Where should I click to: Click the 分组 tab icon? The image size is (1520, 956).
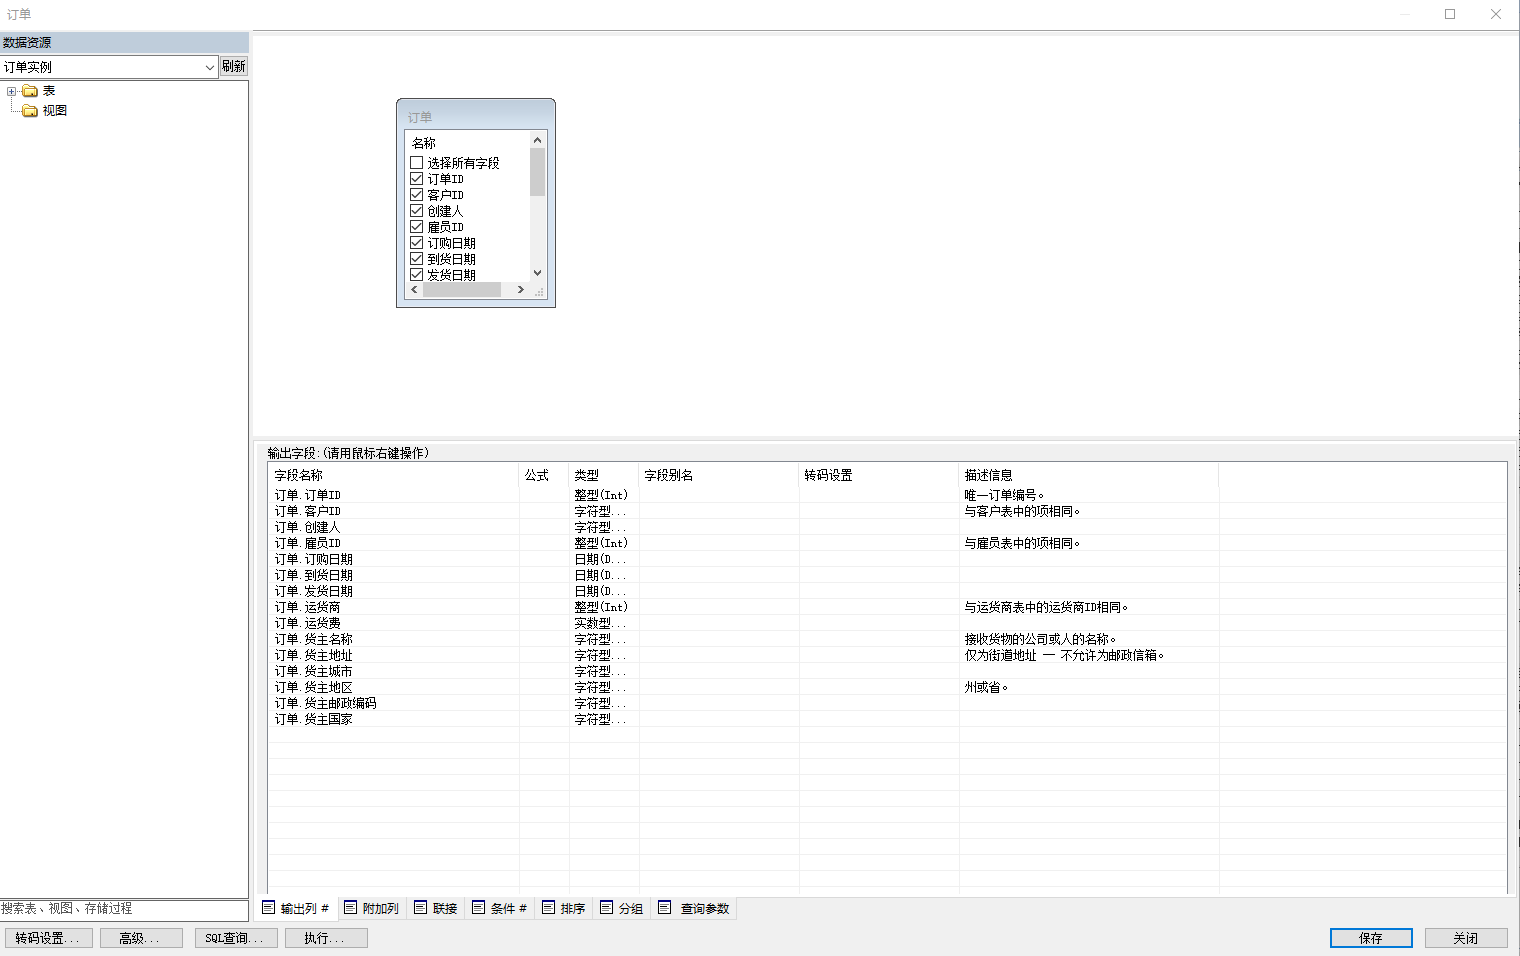click(x=606, y=908)
